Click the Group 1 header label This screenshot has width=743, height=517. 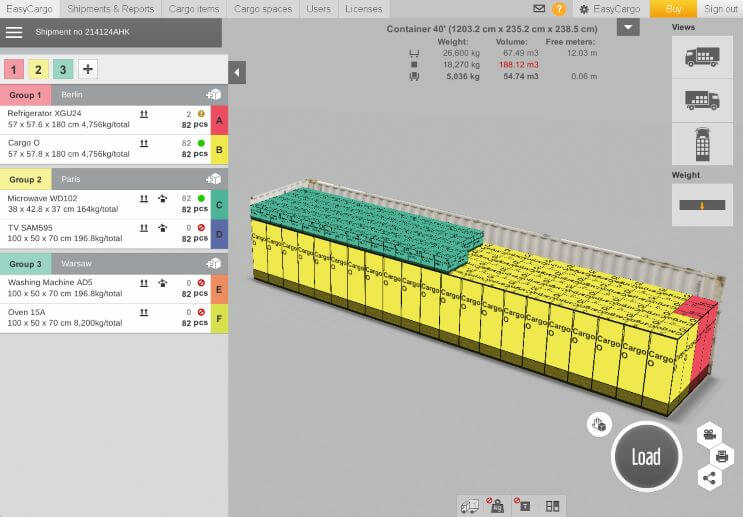25,95
